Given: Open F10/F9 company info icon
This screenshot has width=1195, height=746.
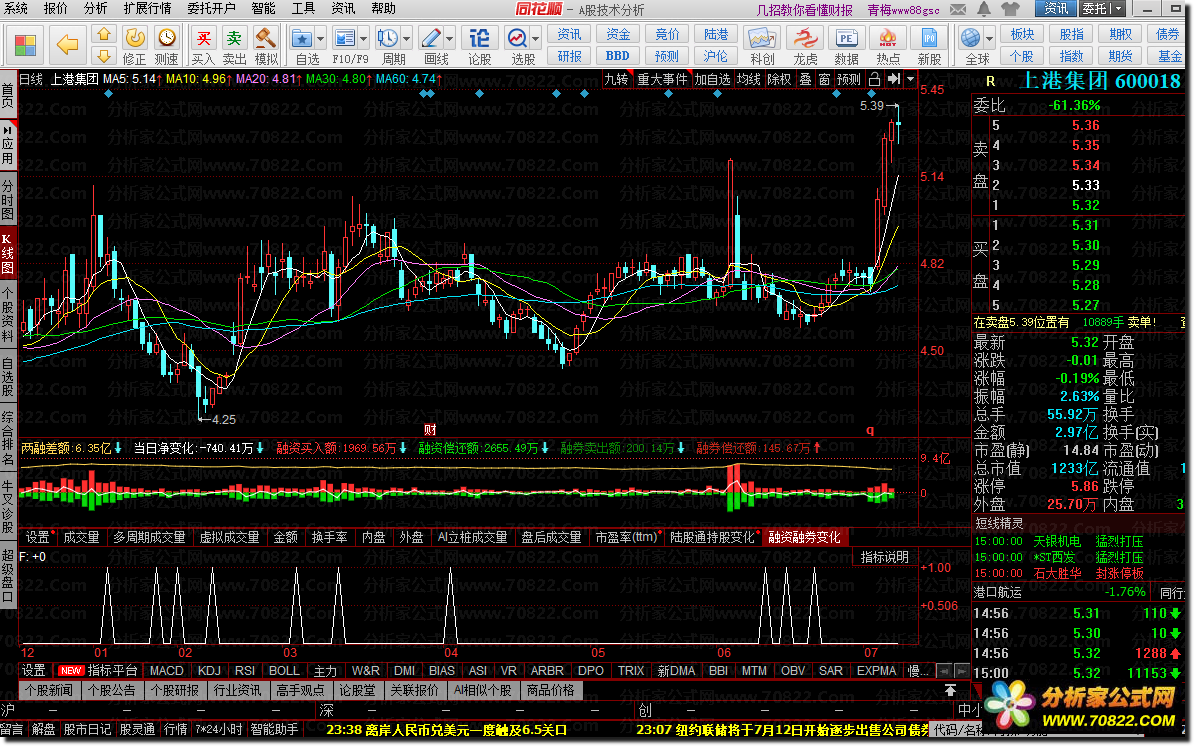Looking at the screenshot, I should 345,38.
